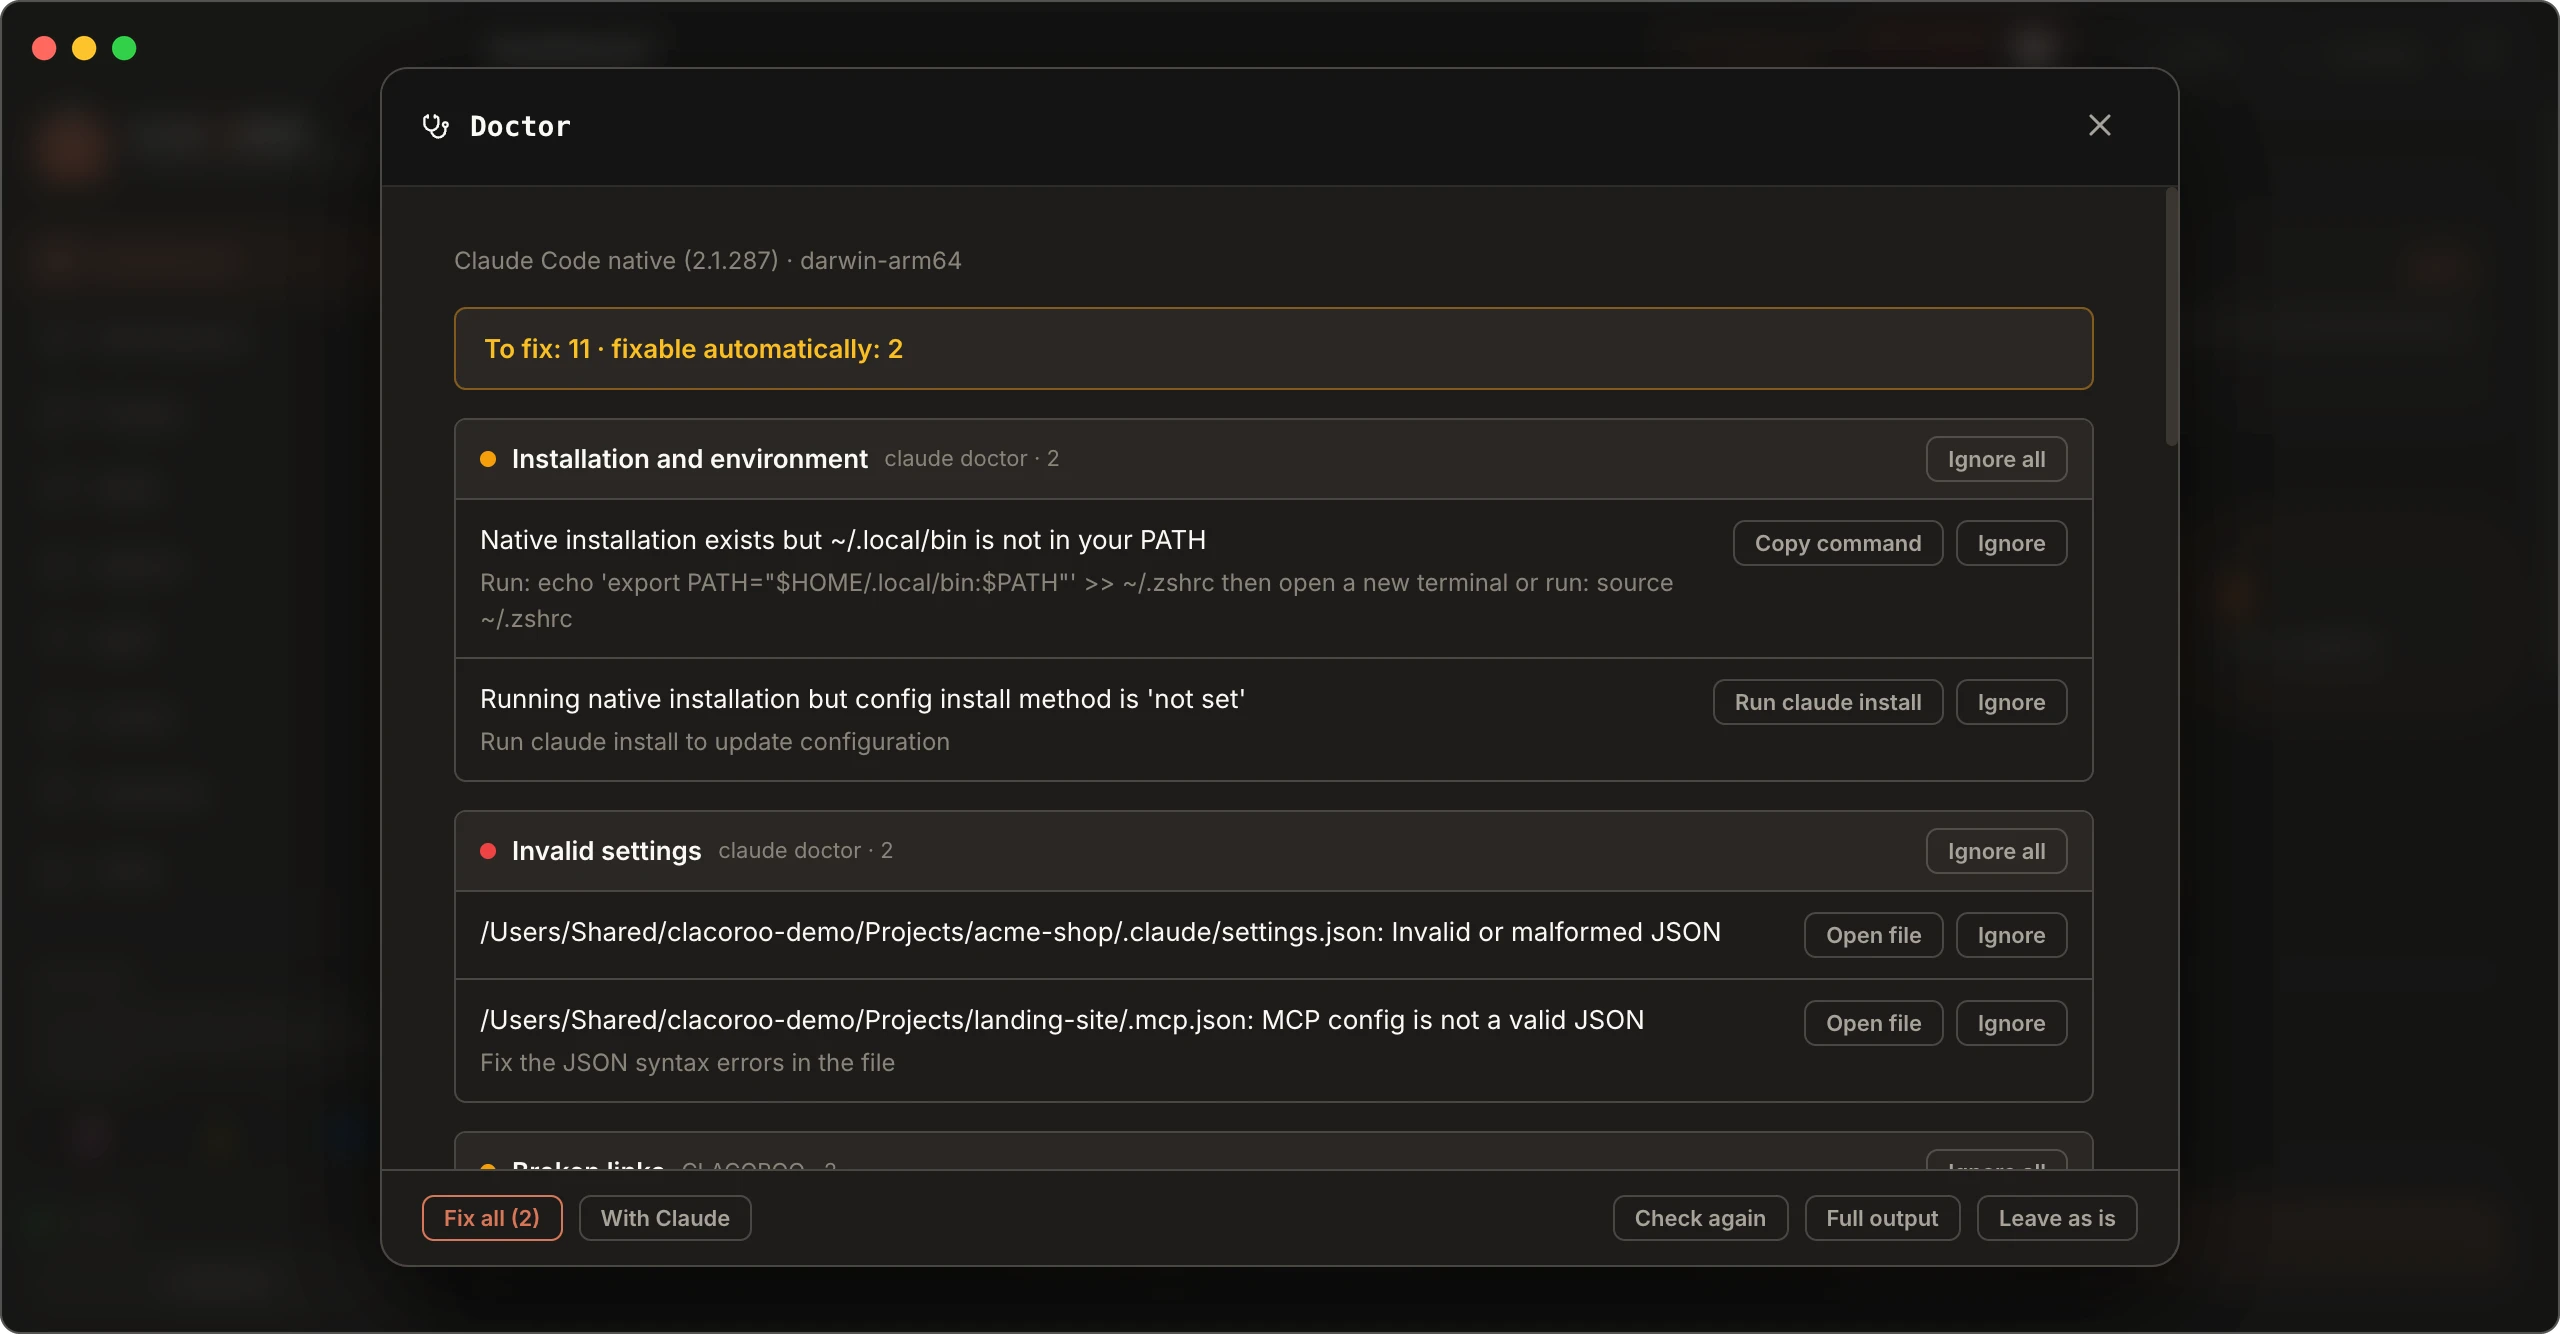The image size is (2560, 1334).
Task: Copy command for PATH fix
Action: [1838, 543]
